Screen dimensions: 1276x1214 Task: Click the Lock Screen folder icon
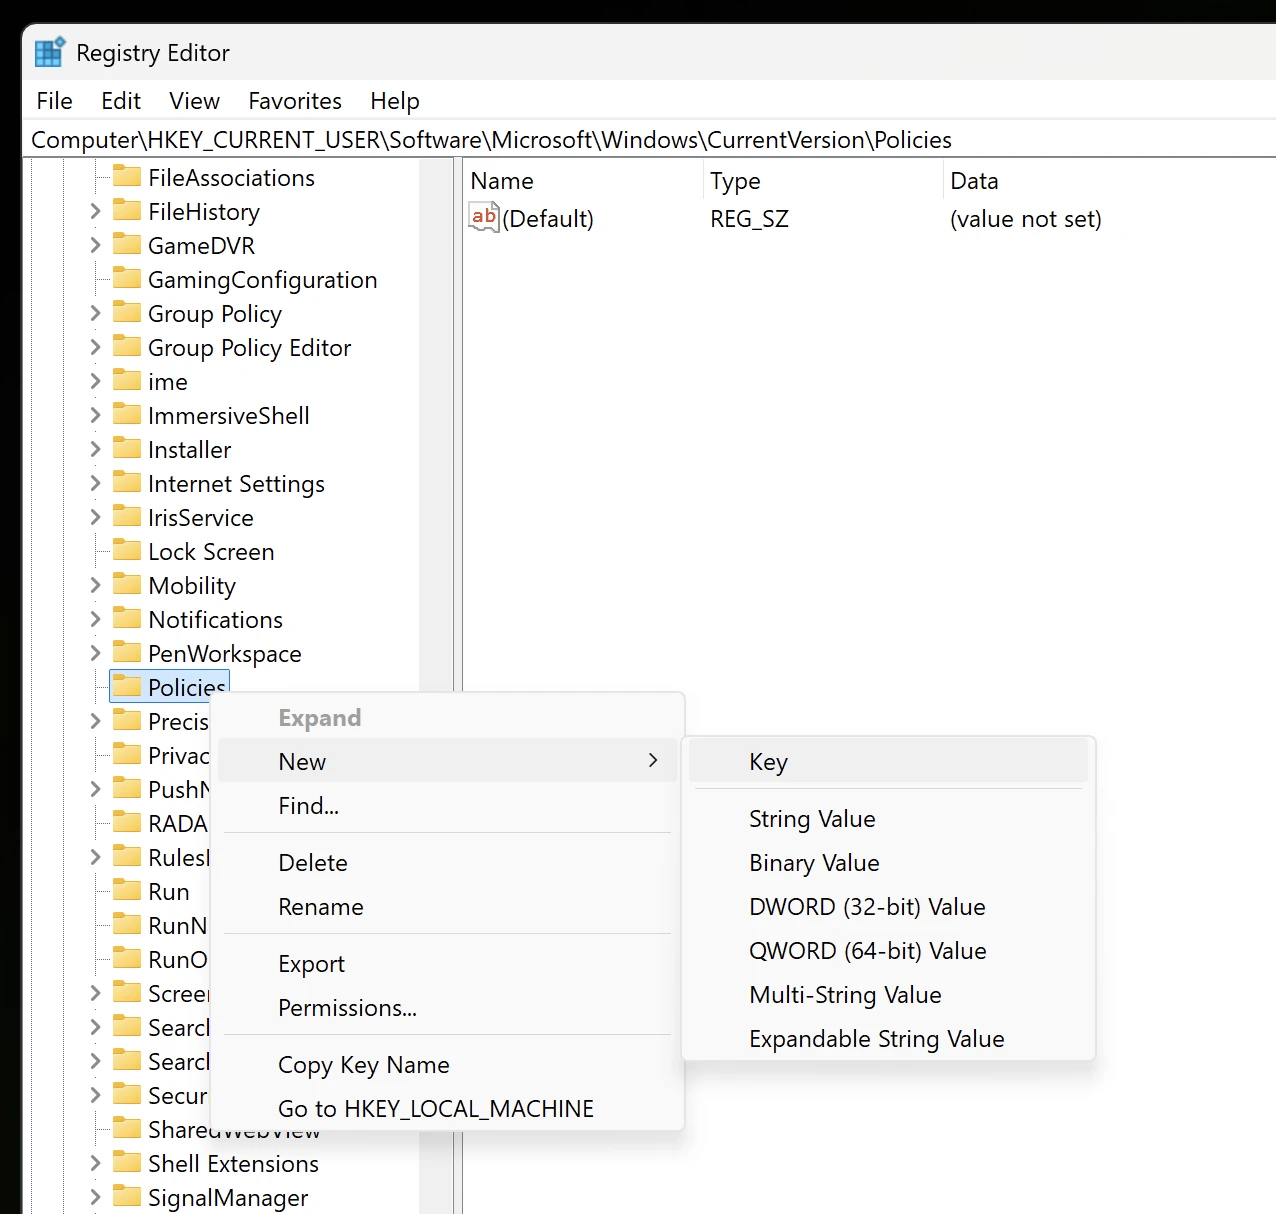click(127, 551)
